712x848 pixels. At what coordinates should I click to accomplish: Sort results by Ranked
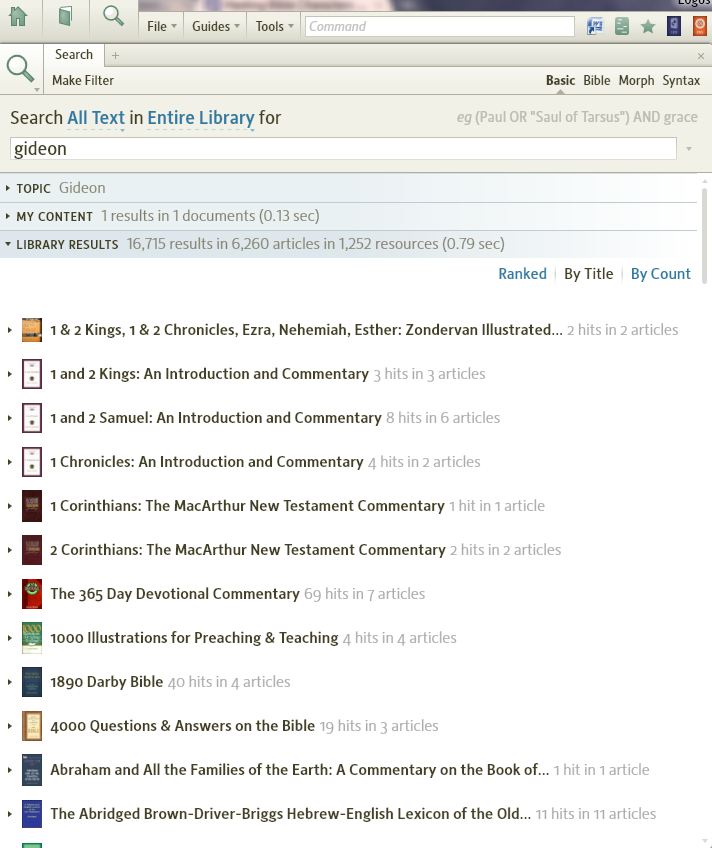[522, 274]
